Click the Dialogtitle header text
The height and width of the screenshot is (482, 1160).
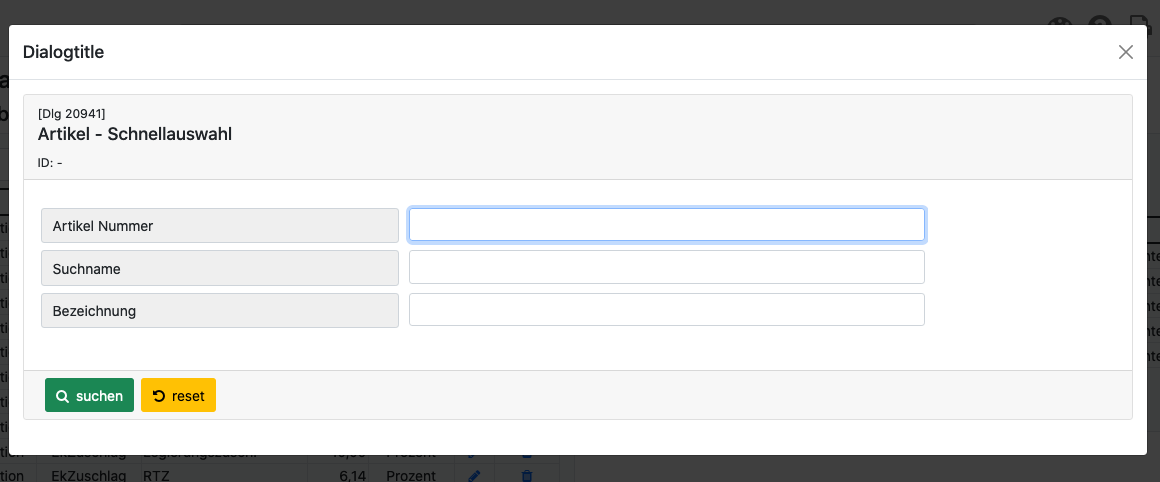coord(63,52)
